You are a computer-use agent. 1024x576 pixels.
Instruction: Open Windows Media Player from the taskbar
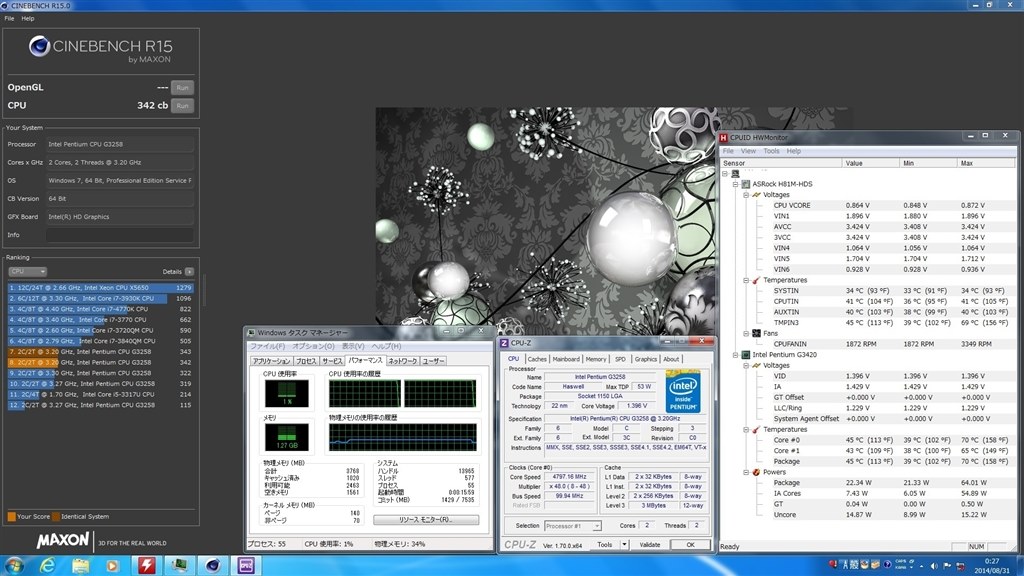[x=114, y=565]
